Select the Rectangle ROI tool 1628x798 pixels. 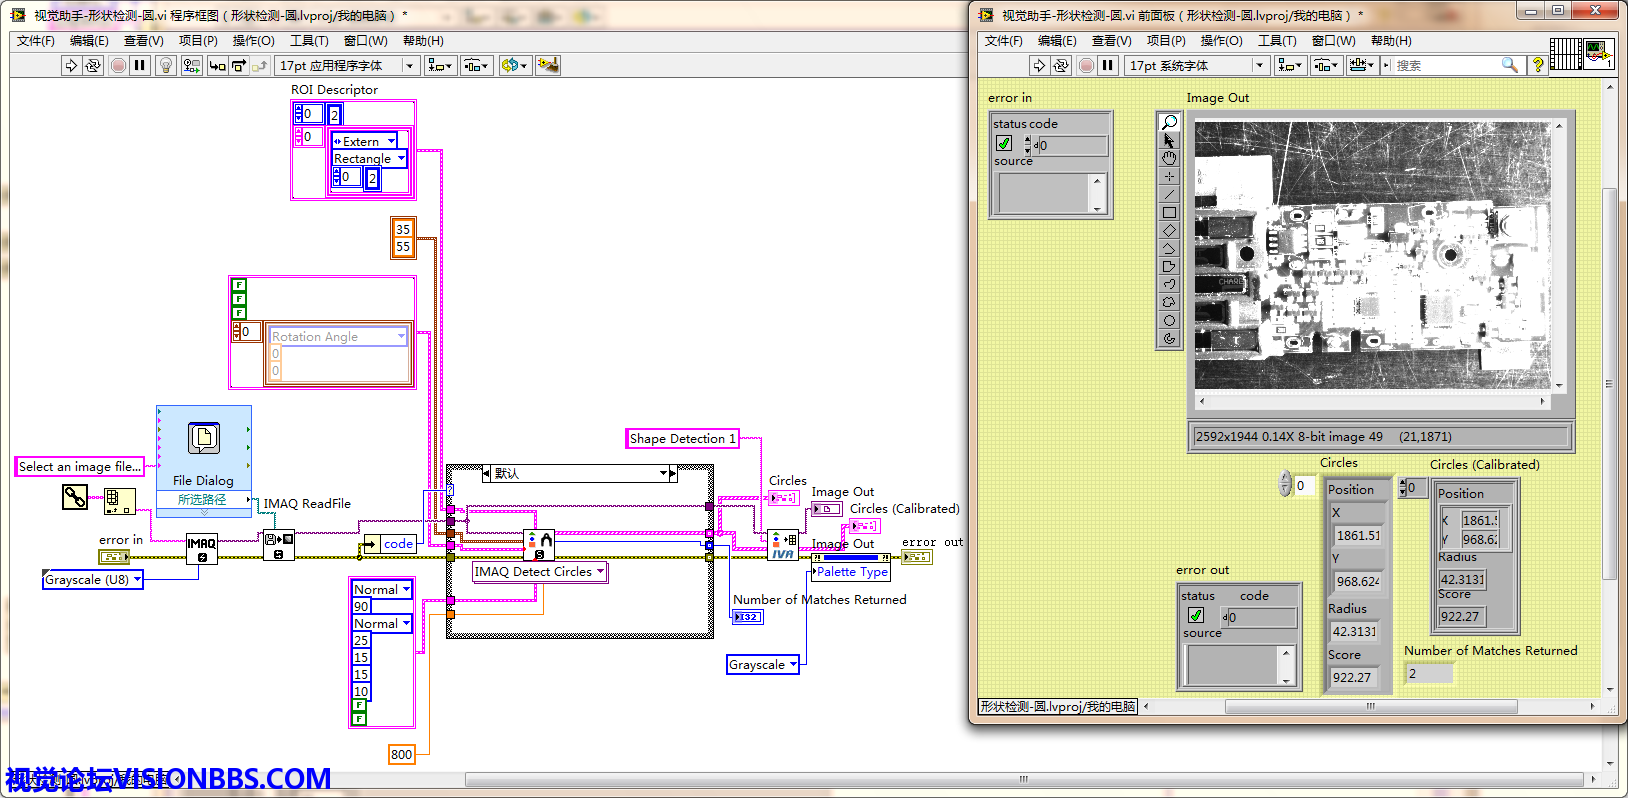(x=1169, y=212)
